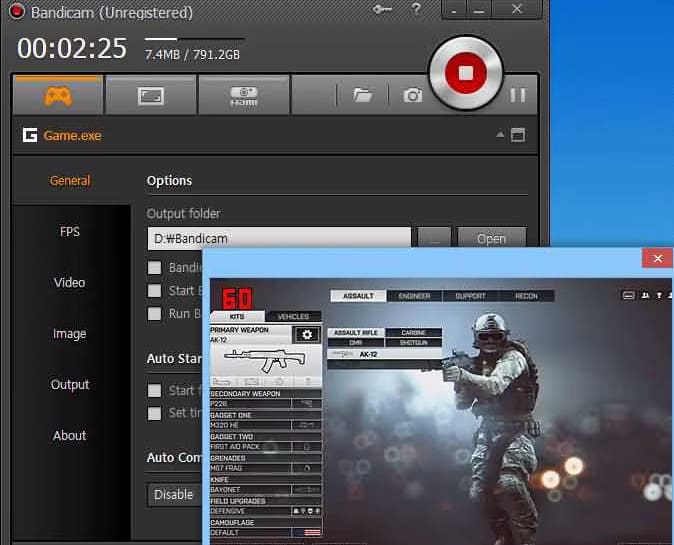Collapse the panel with the small up arrow
This screenshot has width=674, height=545.
499,135
